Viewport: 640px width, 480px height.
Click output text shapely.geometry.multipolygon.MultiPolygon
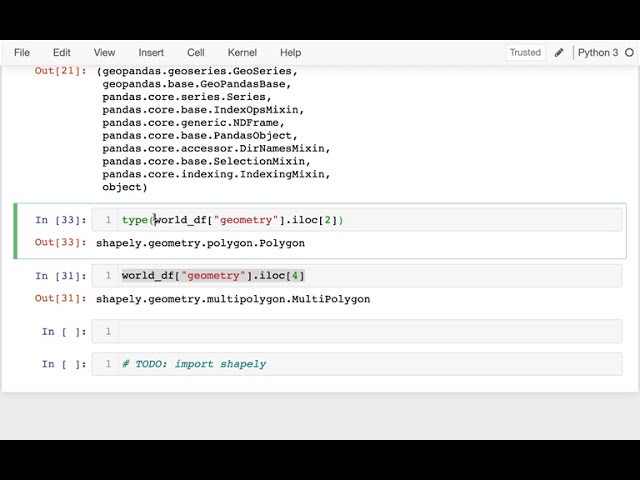tap(233, 299)
